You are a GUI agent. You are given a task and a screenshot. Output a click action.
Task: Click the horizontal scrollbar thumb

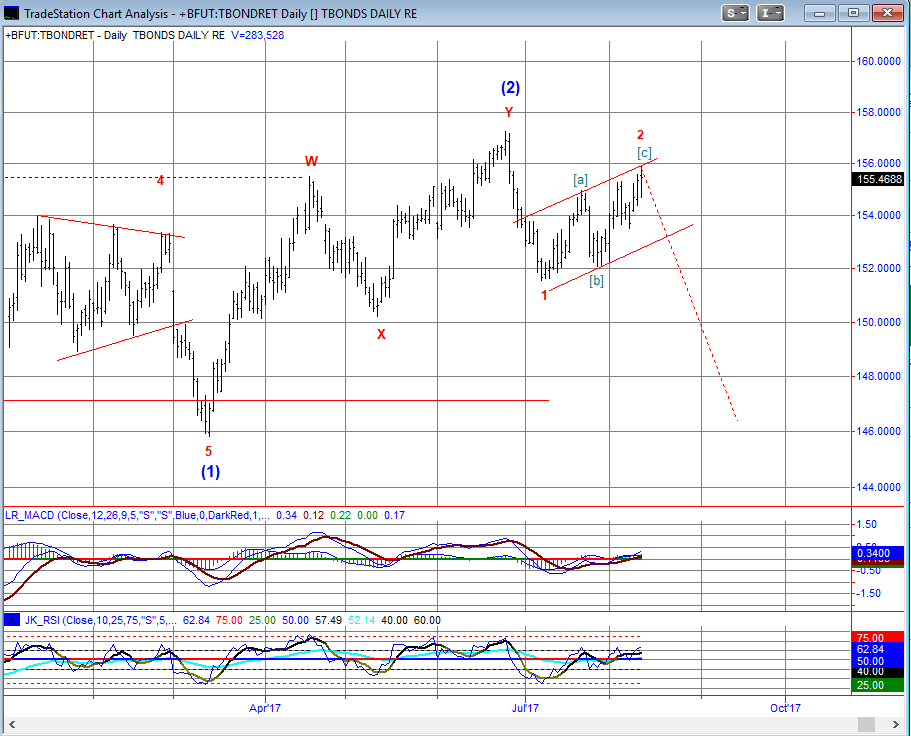point(866,724)
